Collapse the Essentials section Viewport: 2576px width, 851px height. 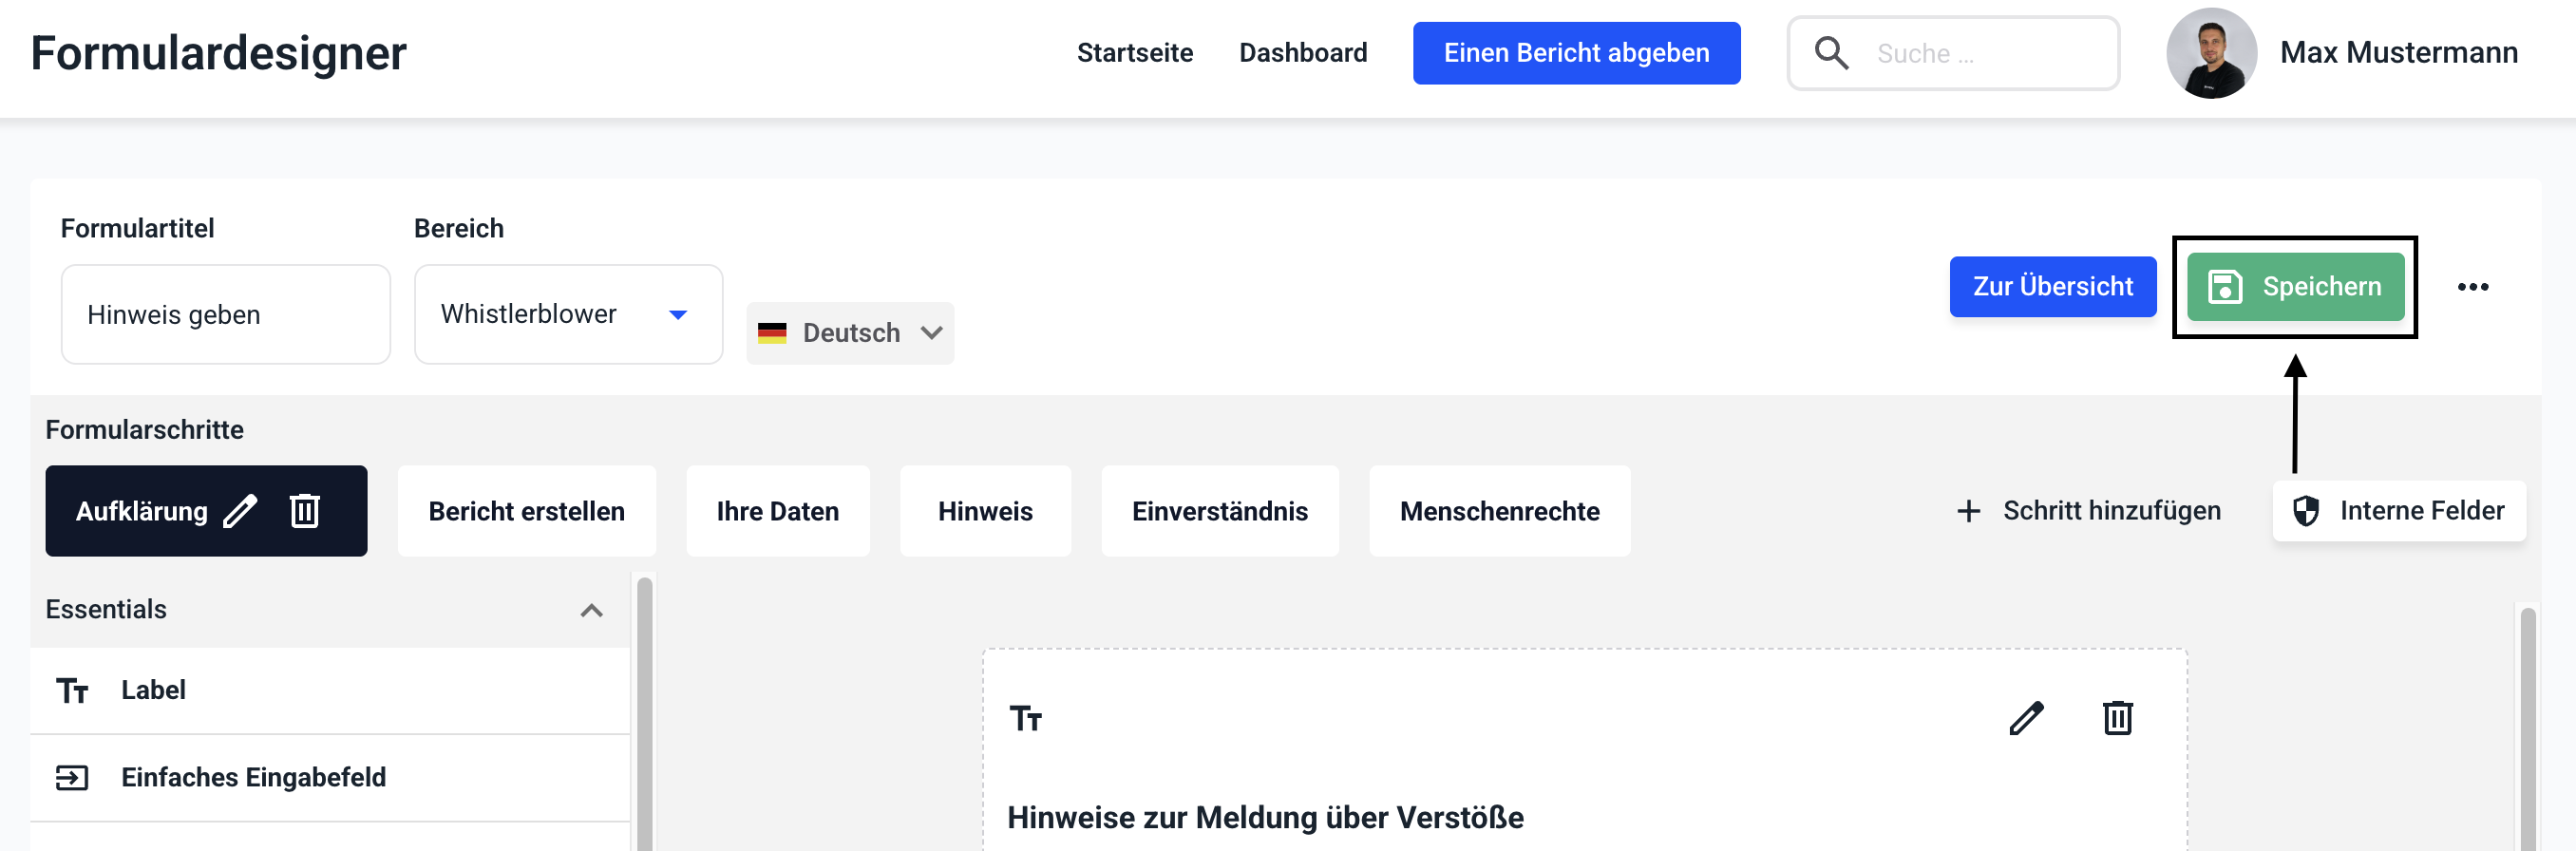click(591, 610)
